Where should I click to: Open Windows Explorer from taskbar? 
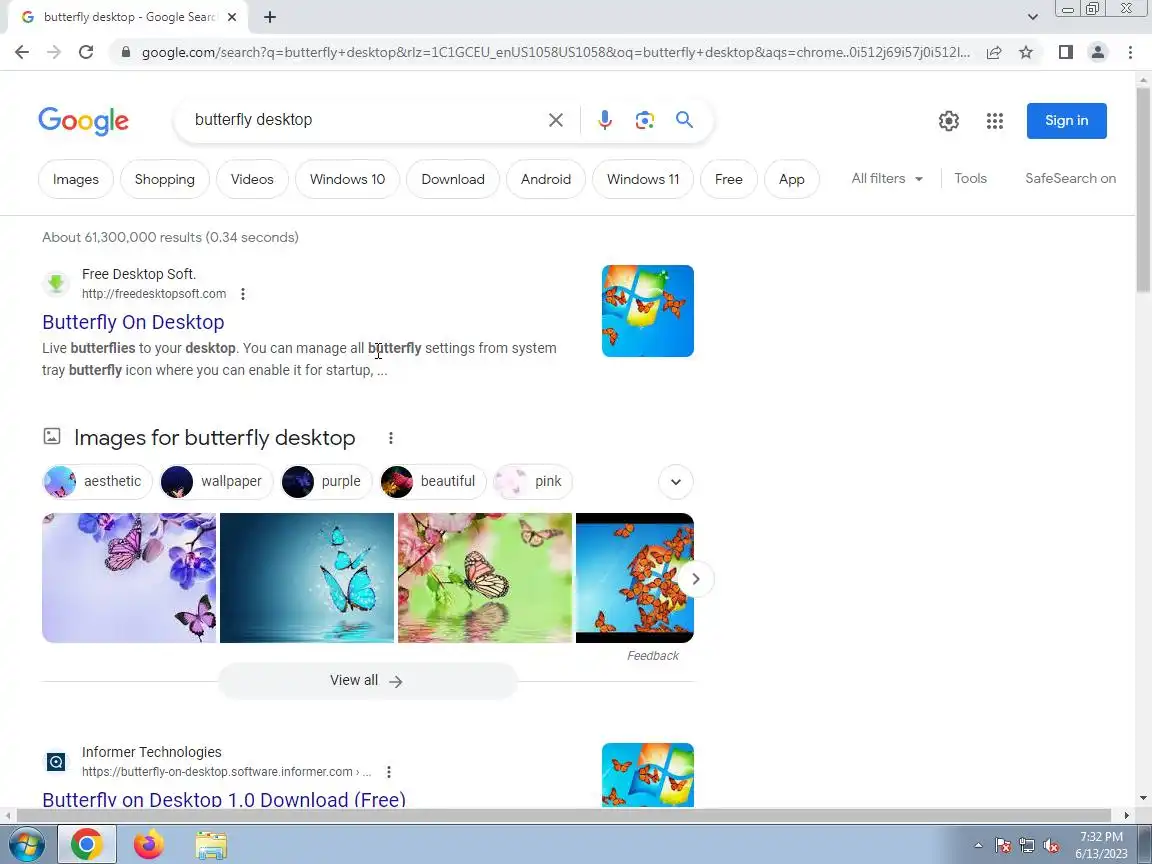click(211, 846)
